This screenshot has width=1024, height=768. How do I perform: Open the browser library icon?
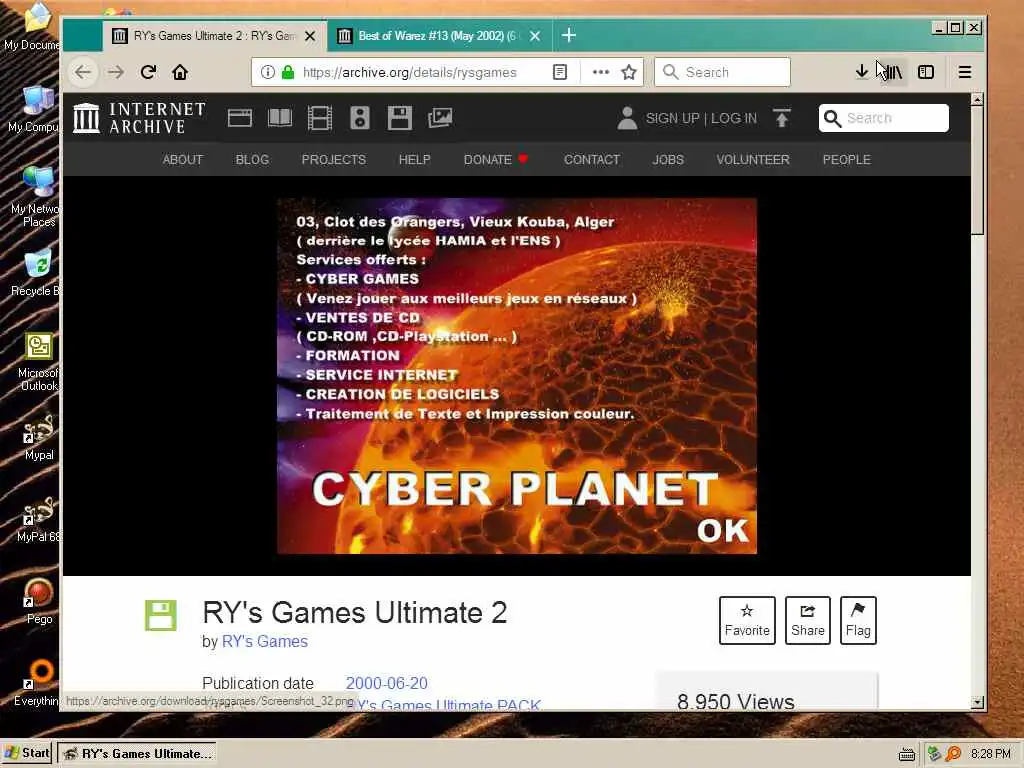click(x=893, y=72)
